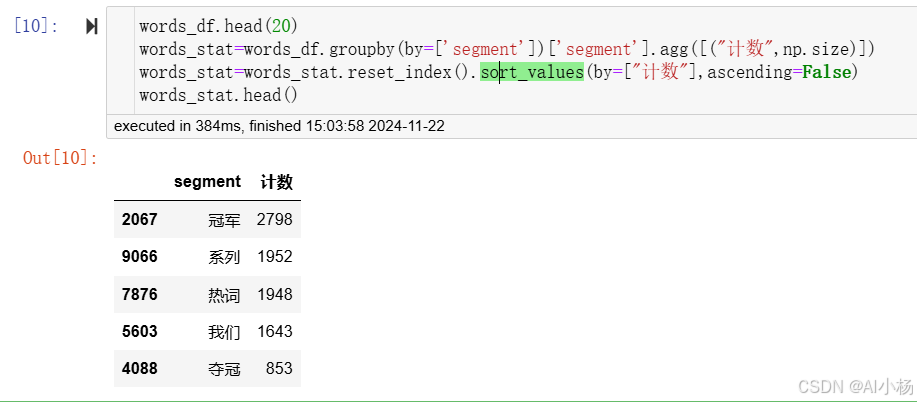This screenshot has height=402, width=917.
Task: Click the execution time status text
Action: [279, 126]
